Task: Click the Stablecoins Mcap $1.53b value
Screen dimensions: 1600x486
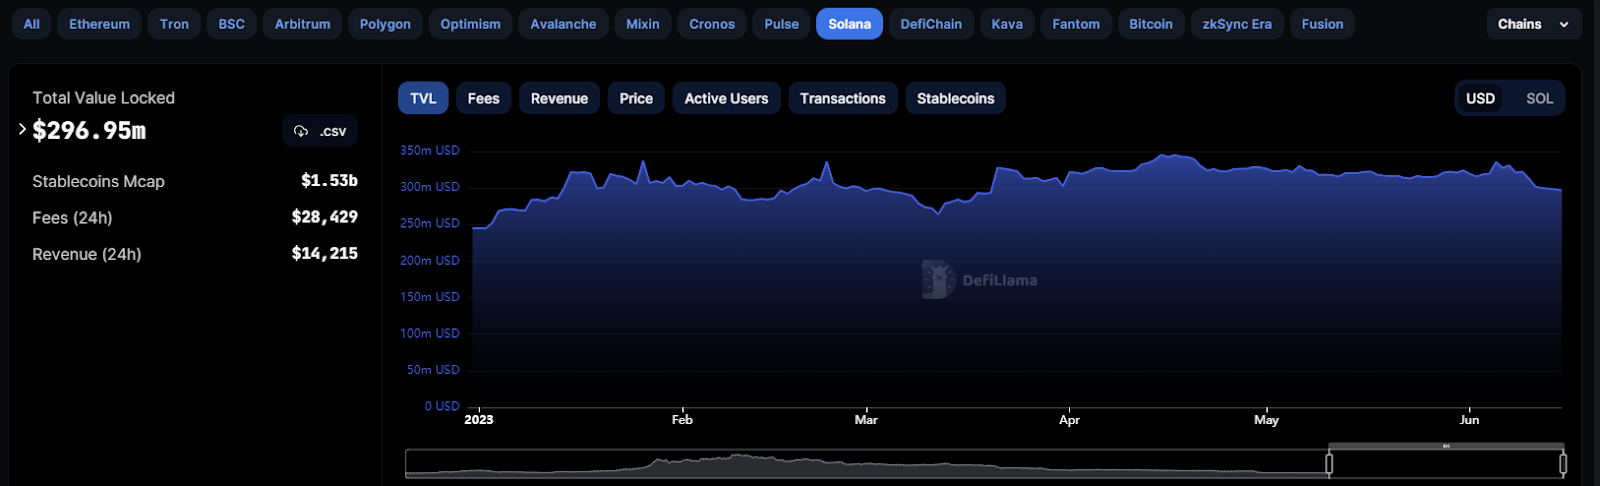Action: click(x=329, y=181)
